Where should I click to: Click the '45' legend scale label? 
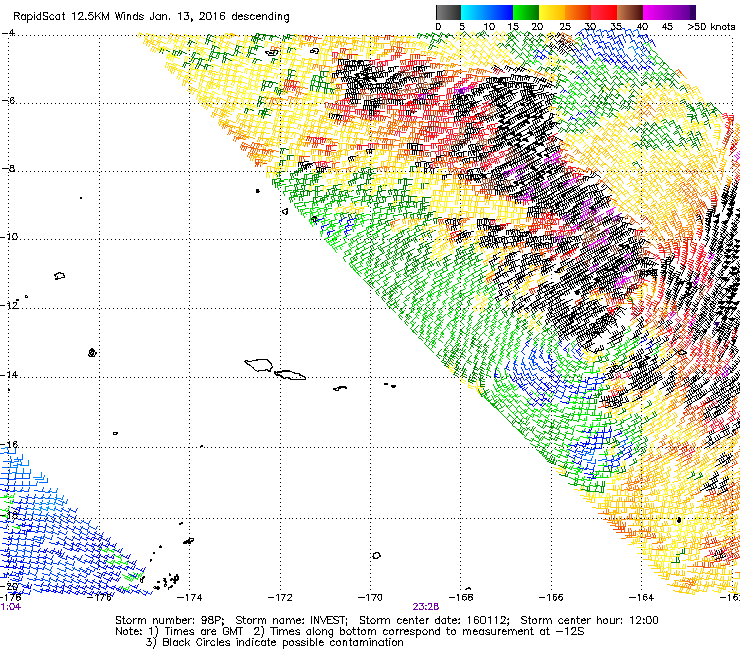point(667,27)
